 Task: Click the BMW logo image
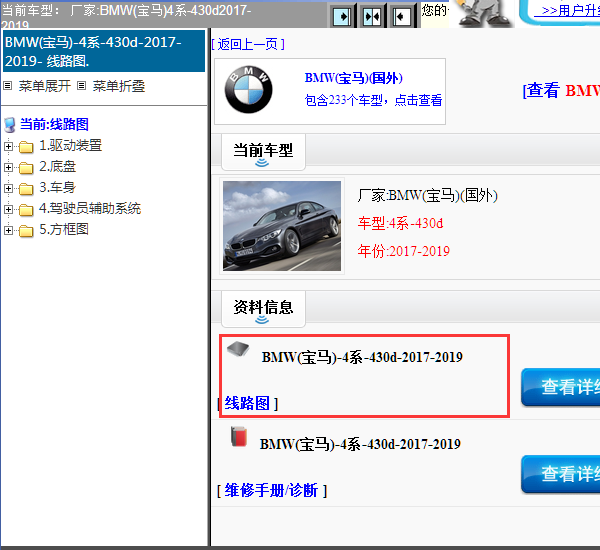pos(249,90)
